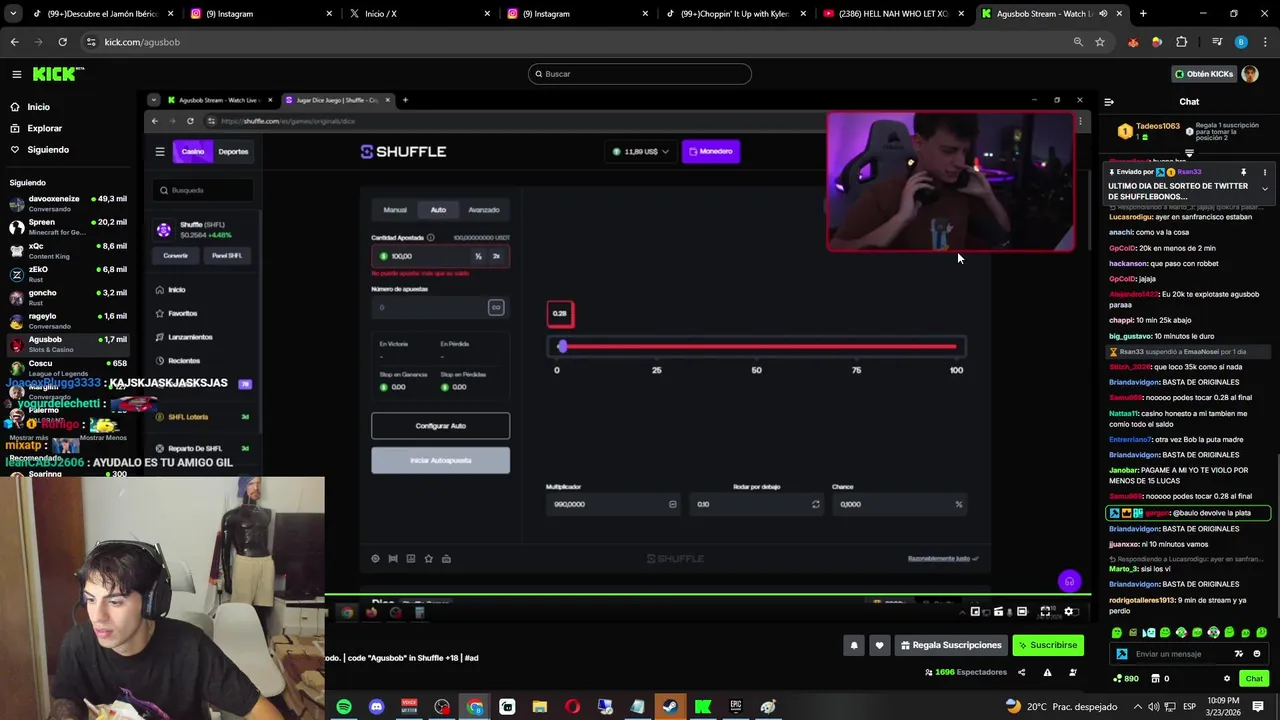Image resolution: width=1280 pixels, height=720 pixels.
Task: Switch to Inicio / X browser tab
Action: point(421,14)
